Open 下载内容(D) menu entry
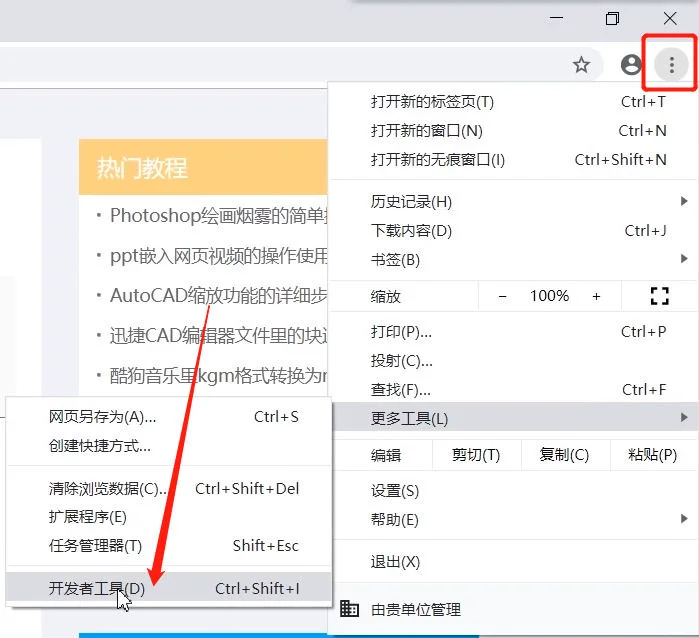 513,231
